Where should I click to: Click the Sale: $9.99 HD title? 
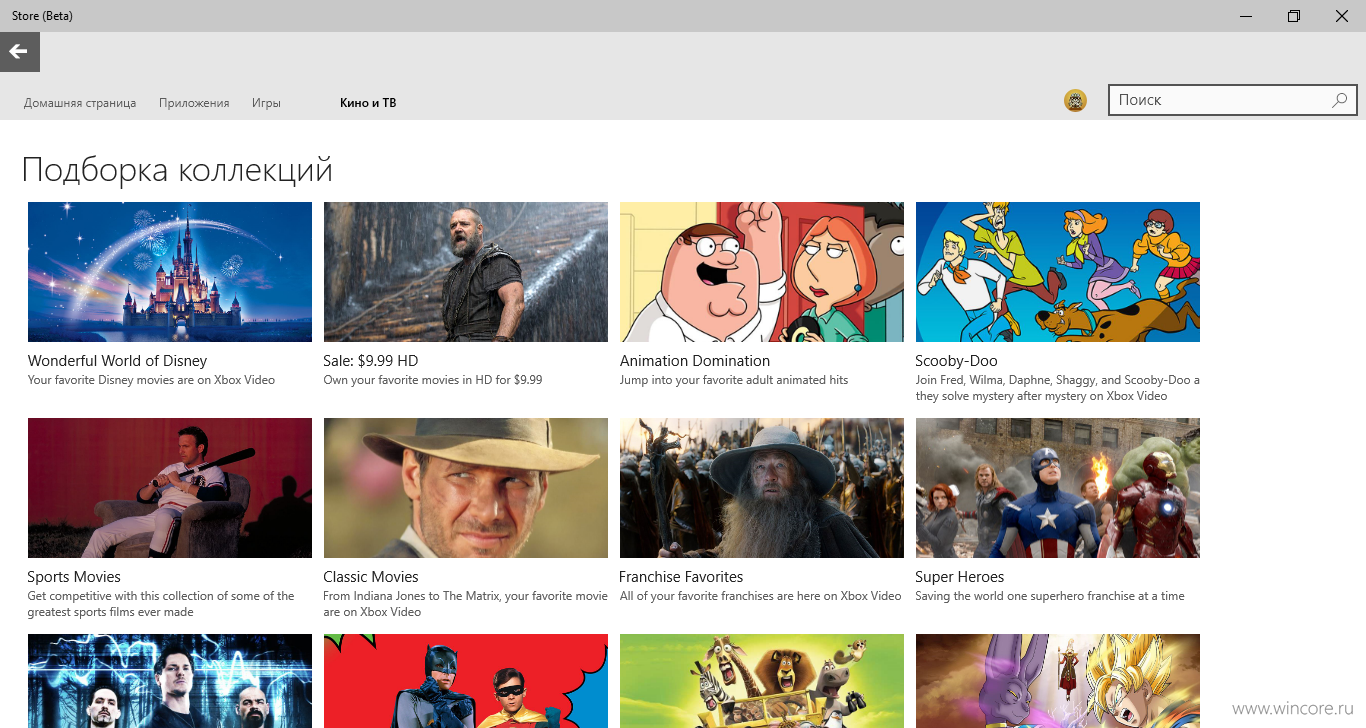click(x=371, y=361)
